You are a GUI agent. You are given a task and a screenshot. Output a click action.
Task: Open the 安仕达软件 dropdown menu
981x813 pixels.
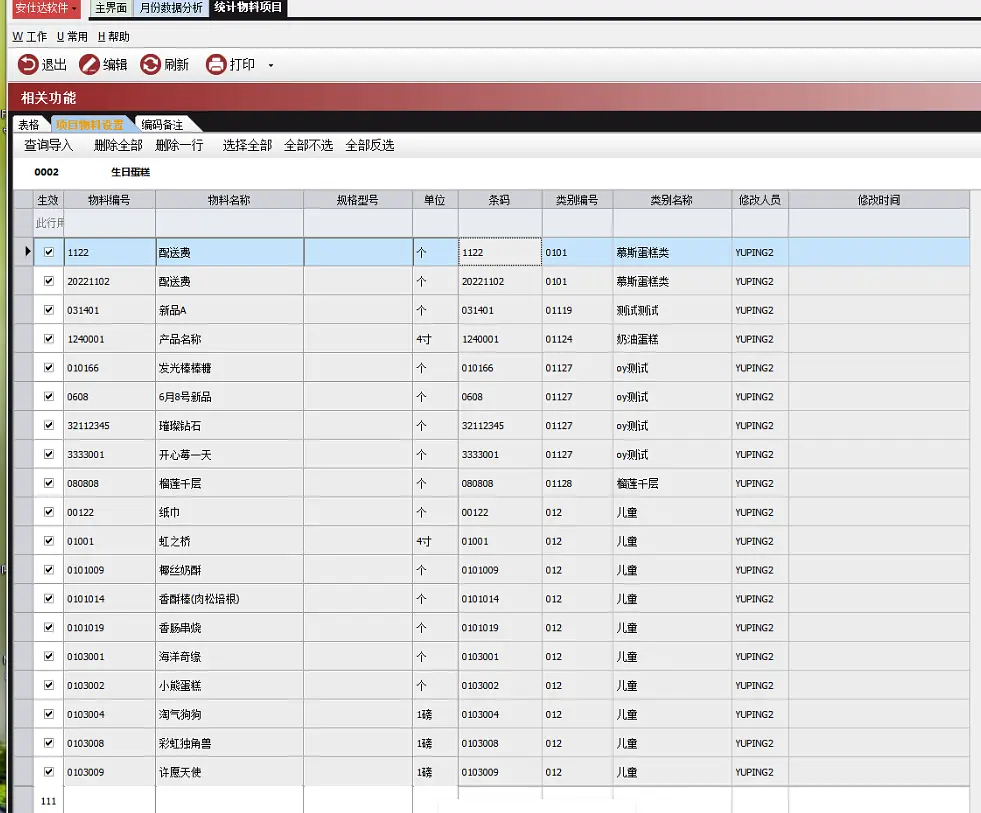point(46,8)
